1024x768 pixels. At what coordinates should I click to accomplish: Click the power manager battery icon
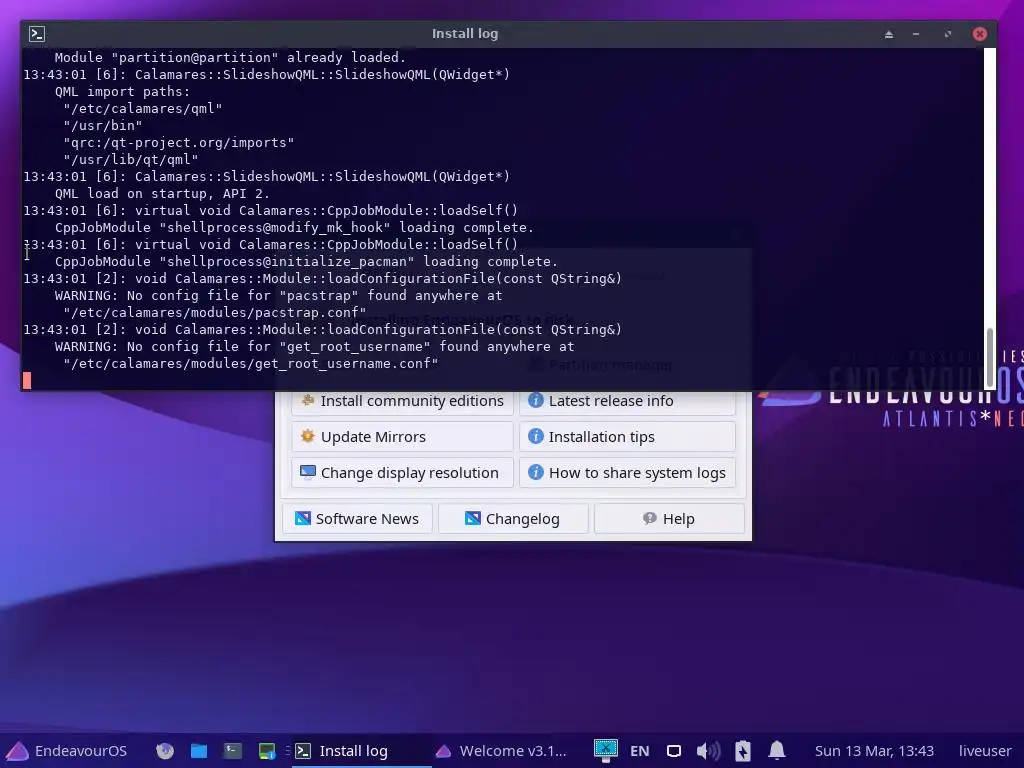[743, 751]
